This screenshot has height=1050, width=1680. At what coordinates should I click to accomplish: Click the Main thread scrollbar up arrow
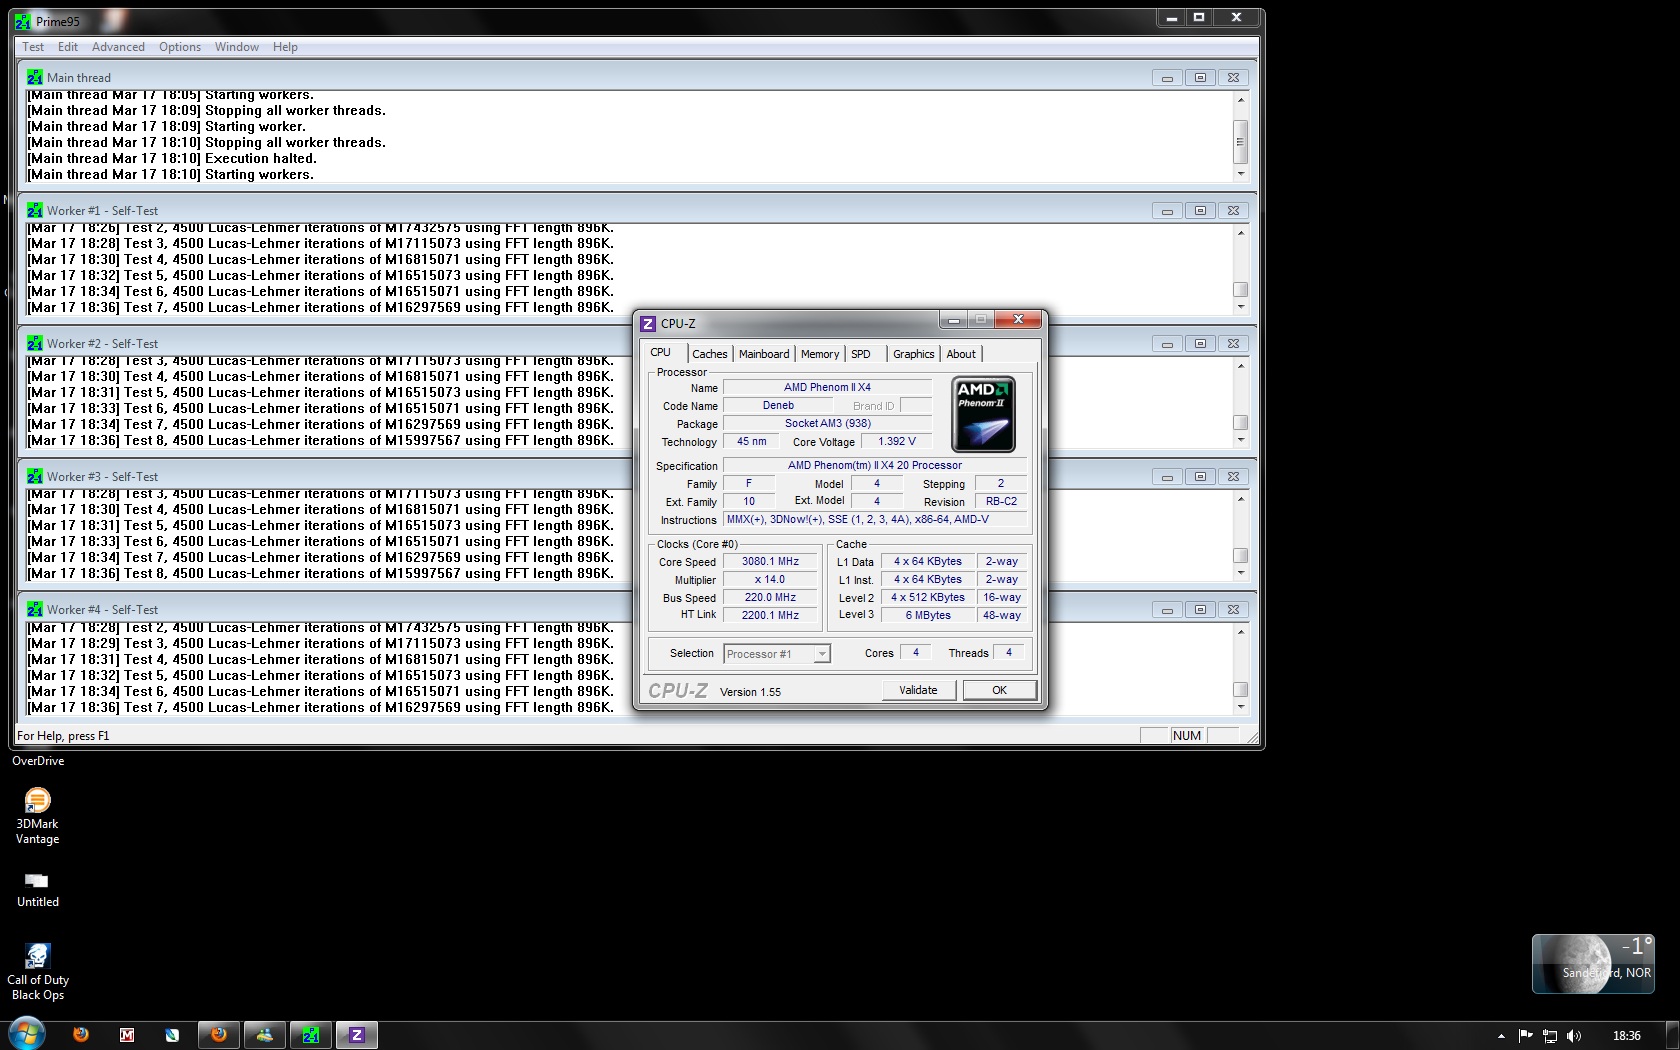(x=1241, y=99)
